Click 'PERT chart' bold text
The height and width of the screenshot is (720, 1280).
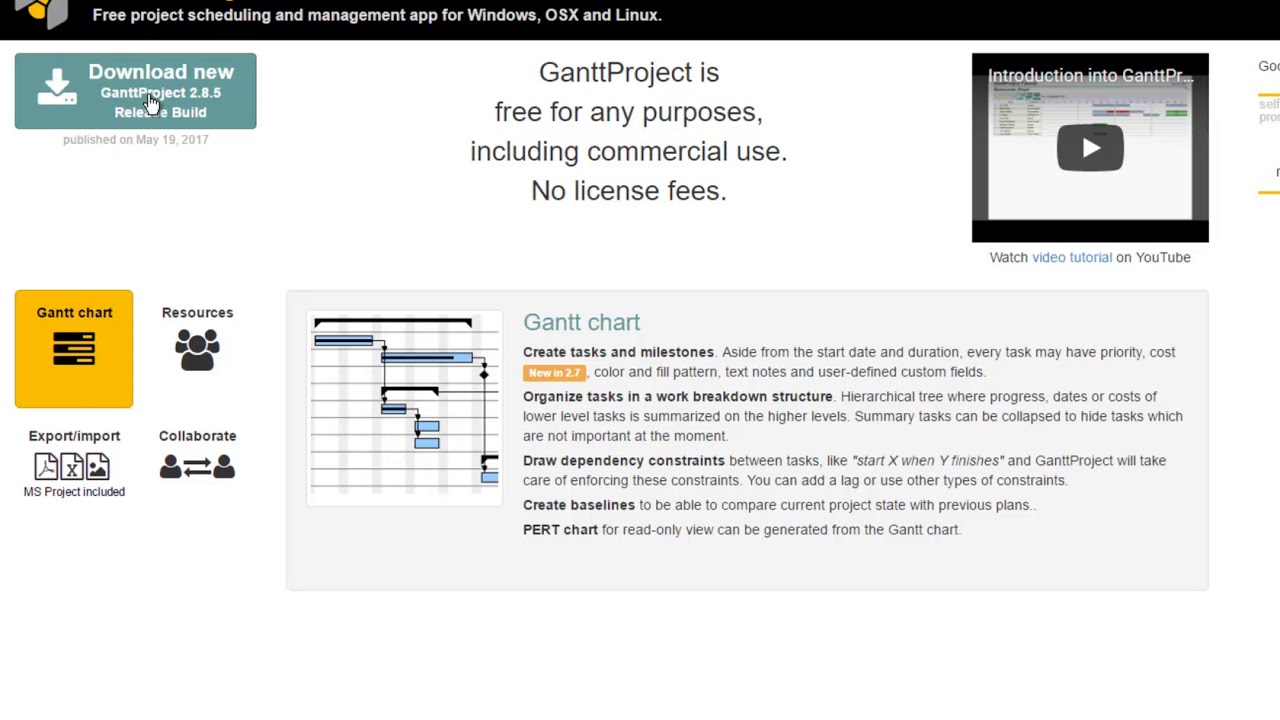pyautogui.click(x=560, y=530)
